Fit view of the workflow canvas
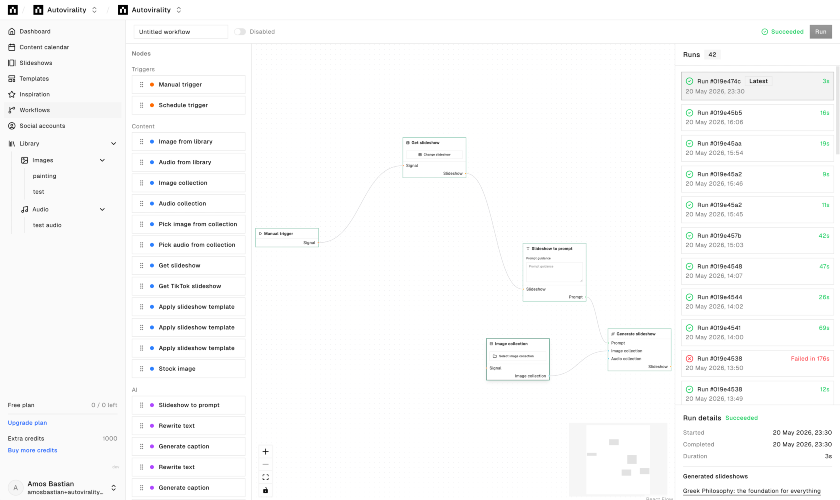Image resolution: width=840 pixels, height=500 pixels. coord(265,477)
